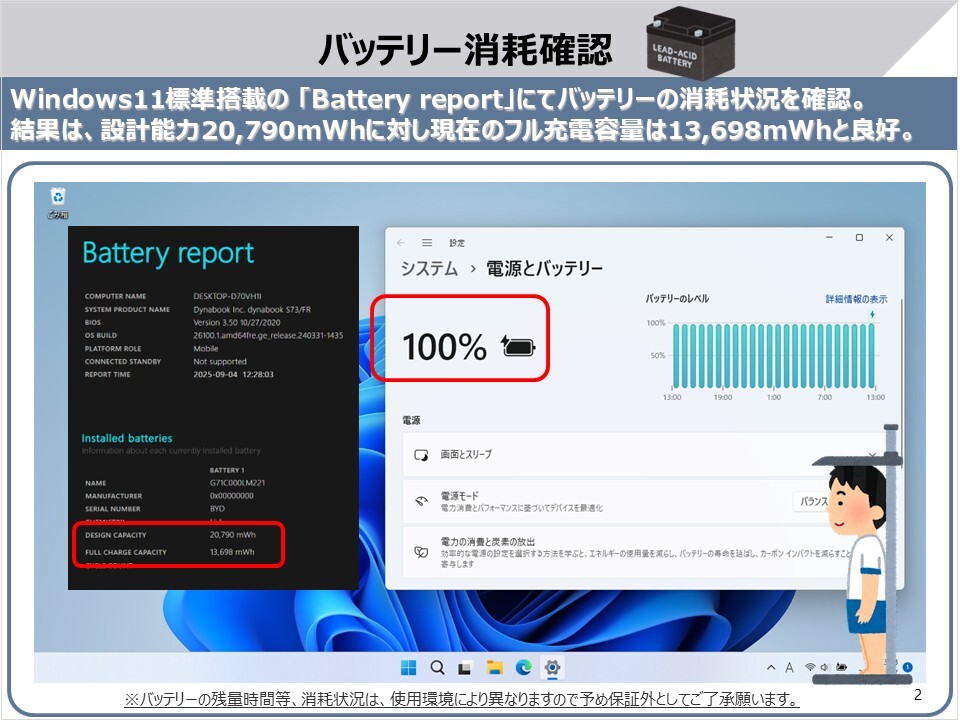Click the 電源モード setting row label
Image resolution: width=960 pixels, height=720 pixels.
(x=459, y=495)
